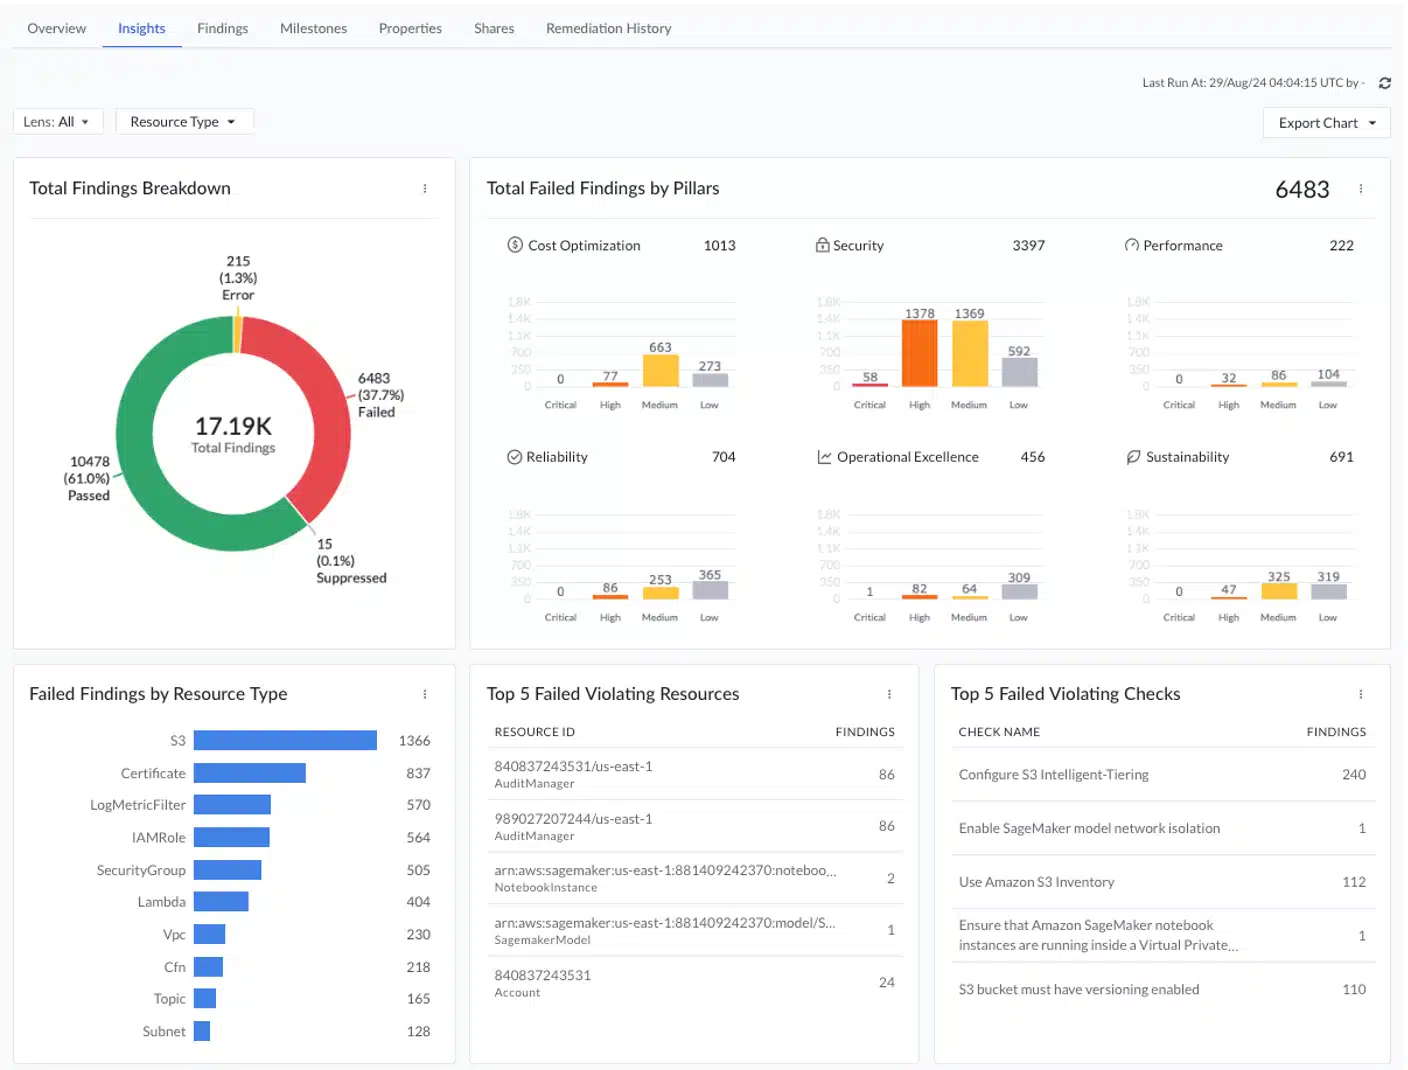Go to the Milestones tab
1408x1070 pixels.
tap(313, 28)
